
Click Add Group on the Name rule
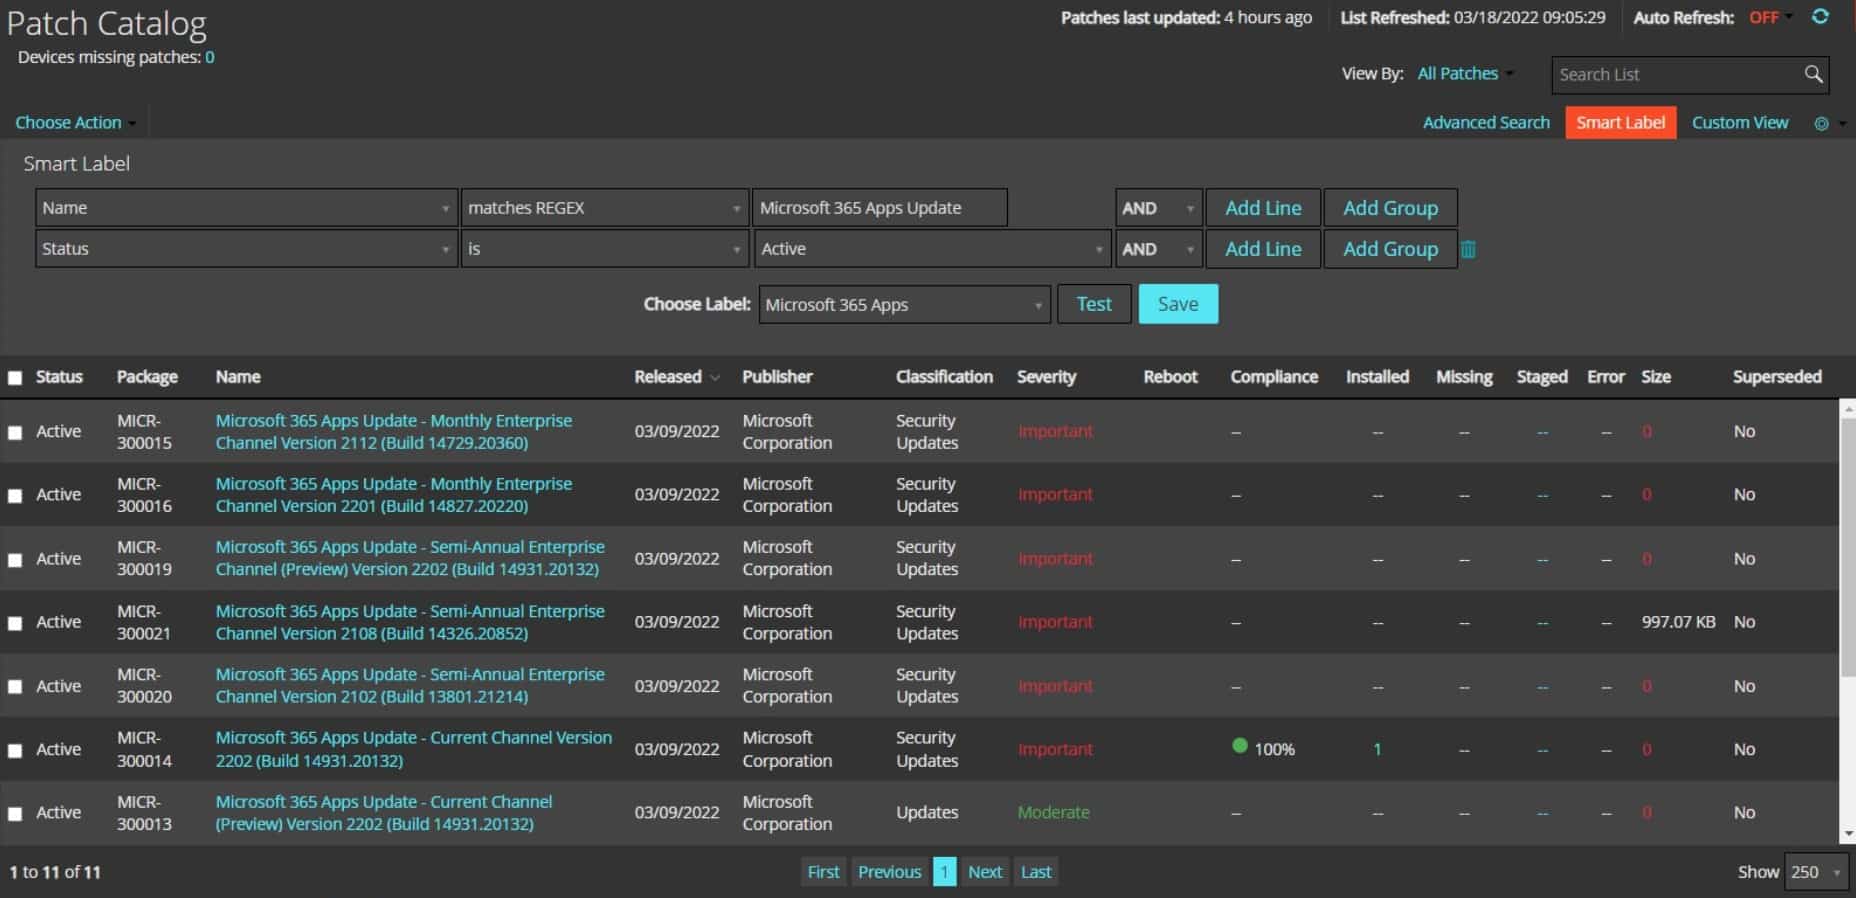click(1390, 208)
